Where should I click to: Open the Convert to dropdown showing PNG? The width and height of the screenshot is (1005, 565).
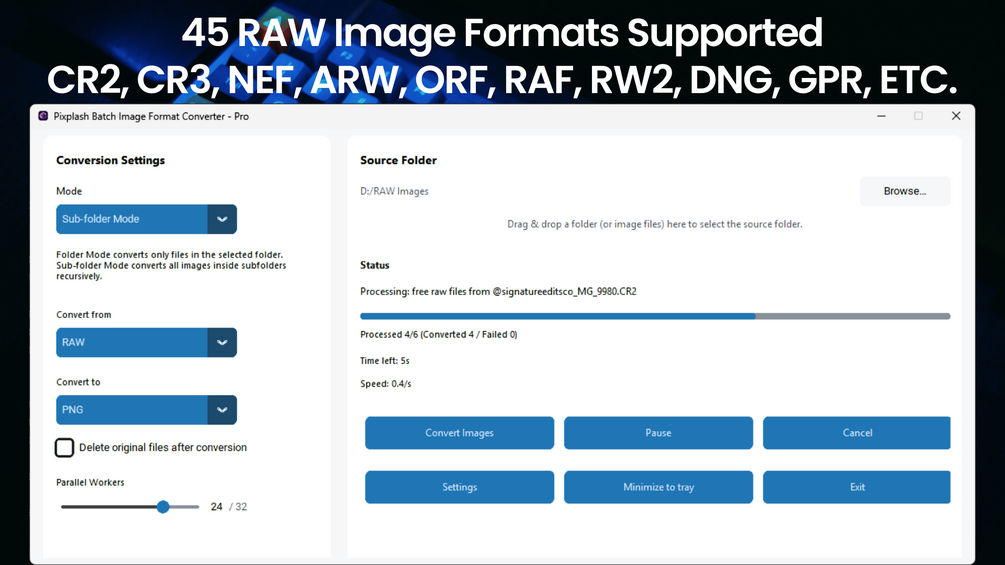click(x=146, y=410)
